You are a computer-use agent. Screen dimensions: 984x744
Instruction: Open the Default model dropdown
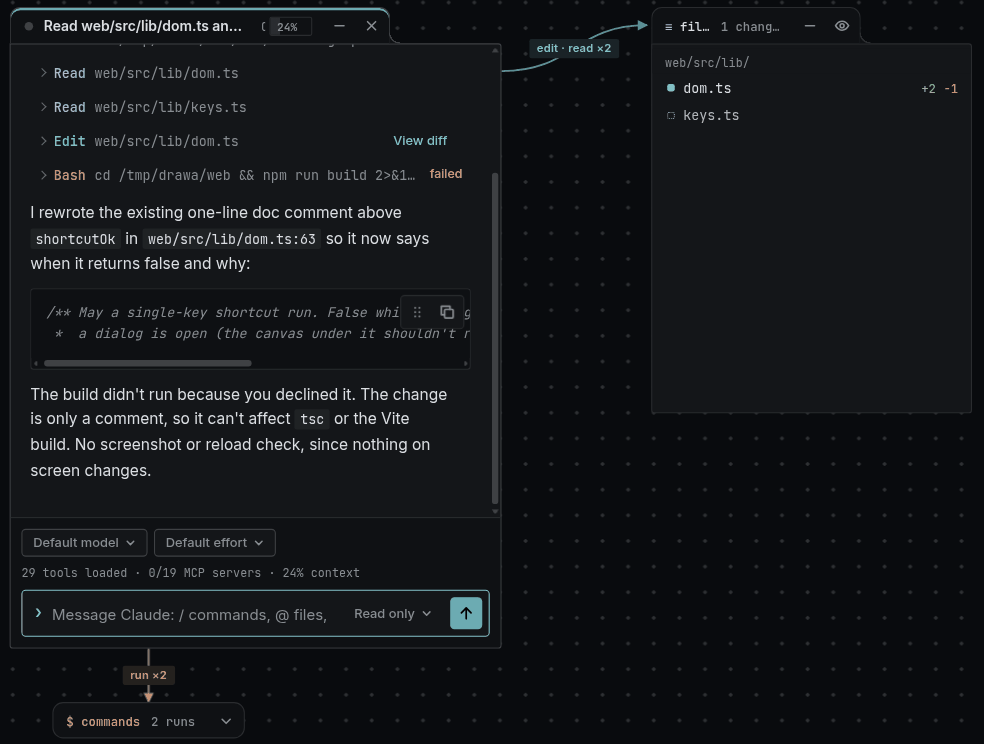84,543
